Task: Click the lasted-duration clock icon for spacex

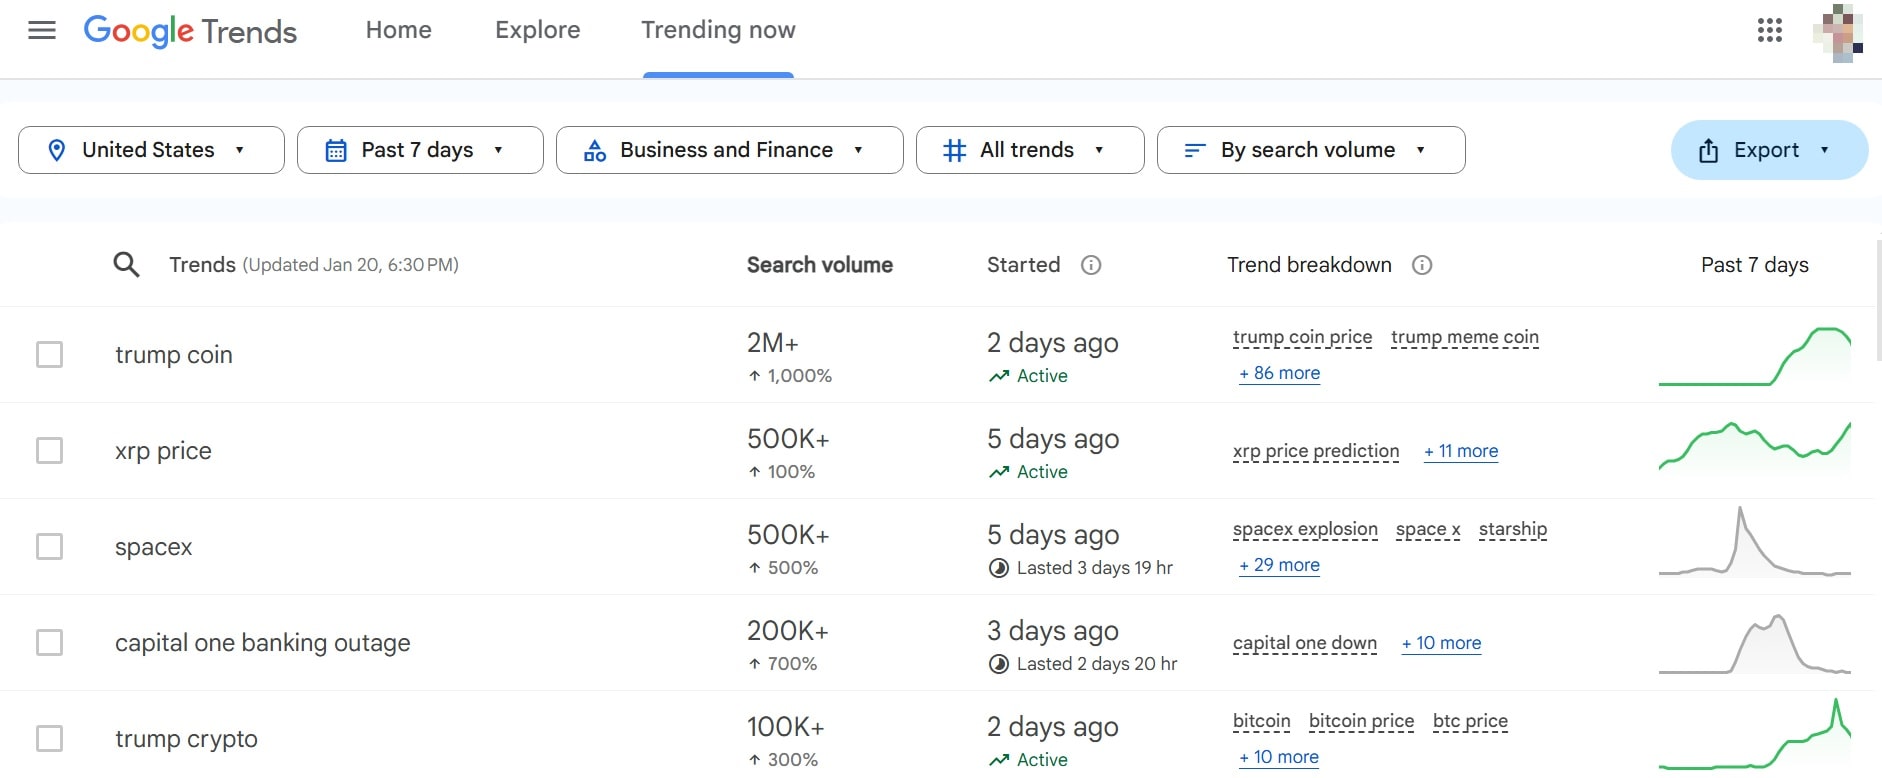Action: tap(998, 568)
